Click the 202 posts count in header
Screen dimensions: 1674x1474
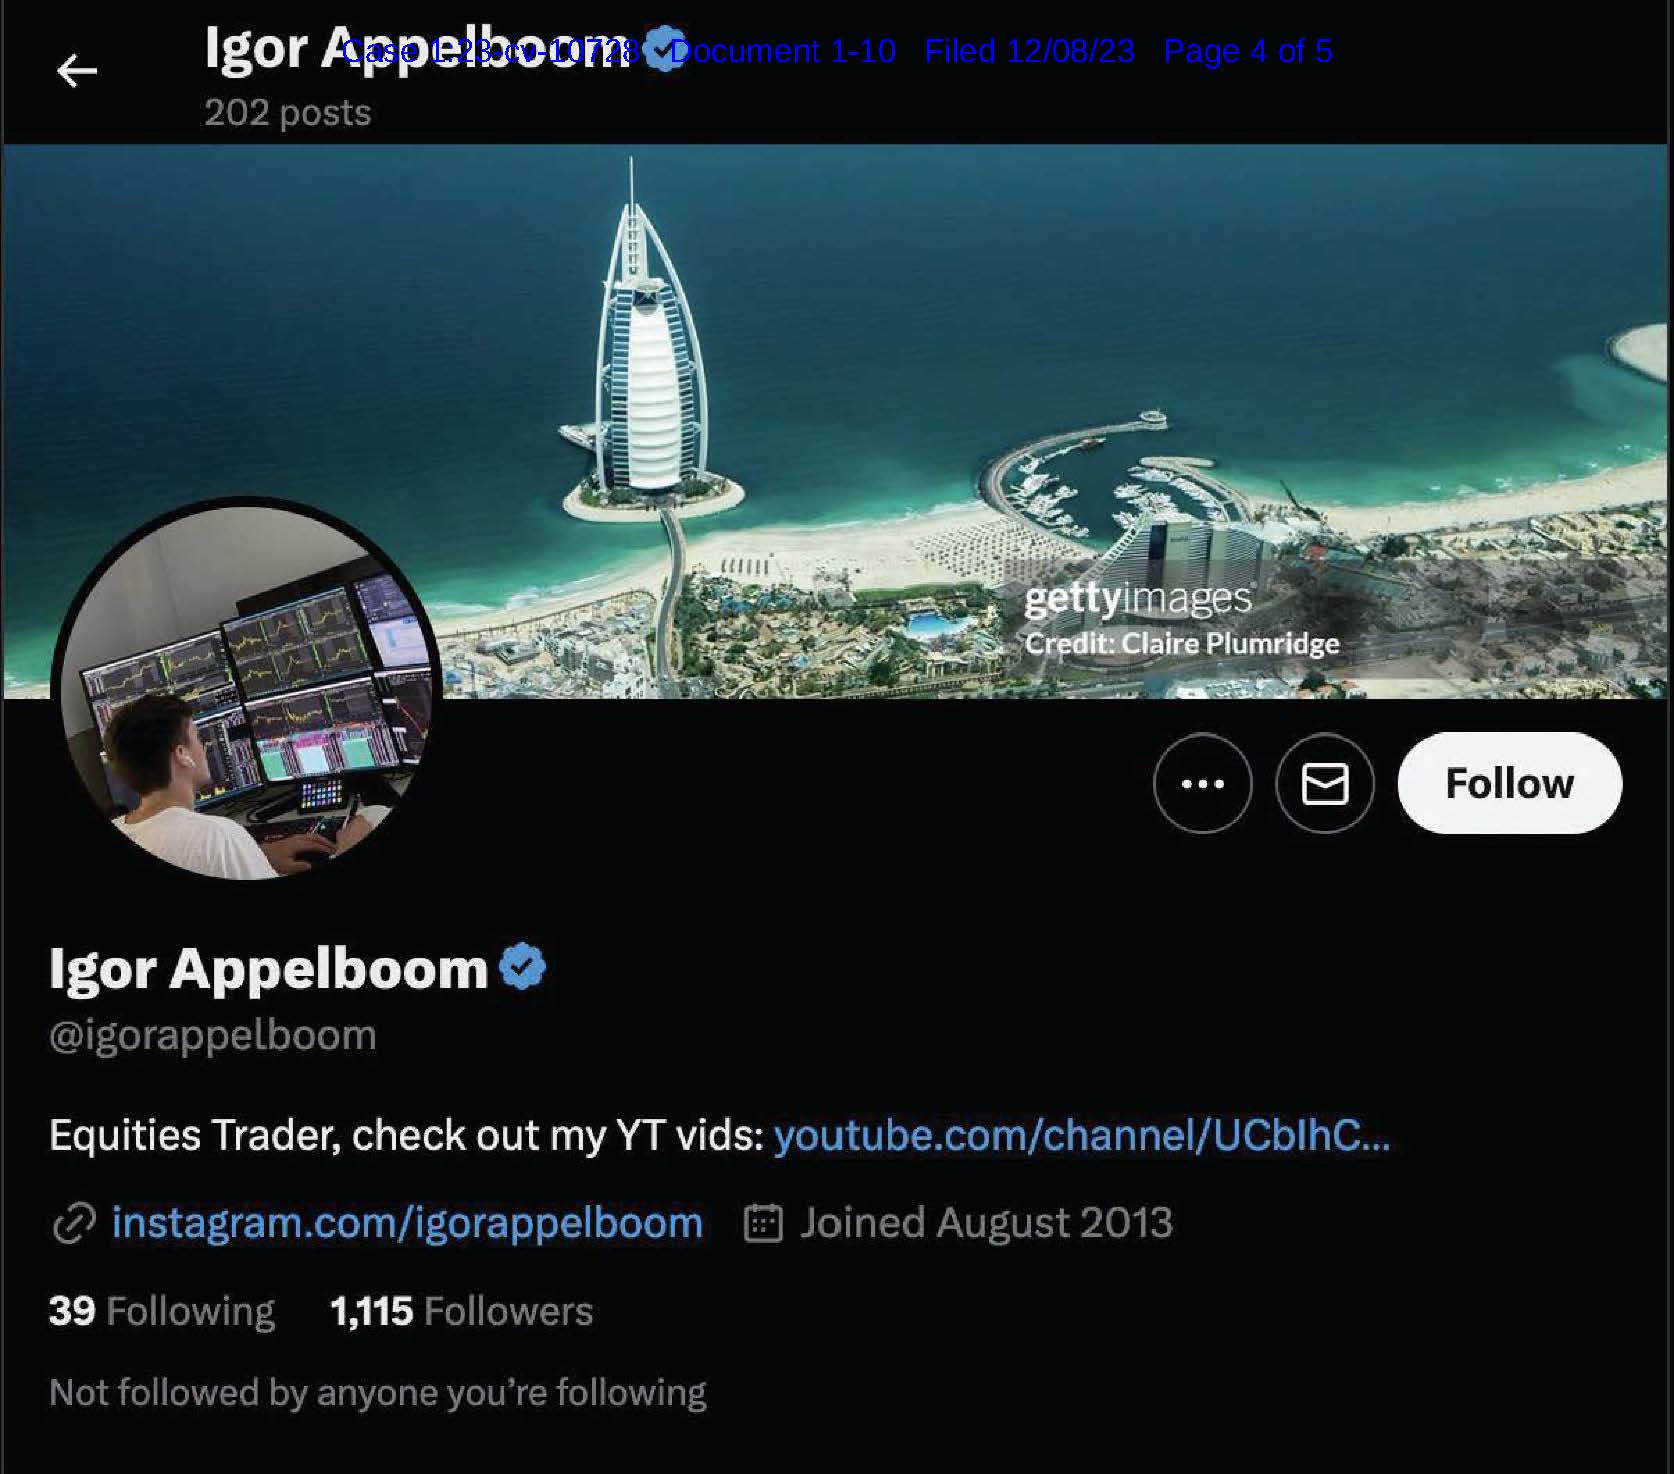[288, 112]
